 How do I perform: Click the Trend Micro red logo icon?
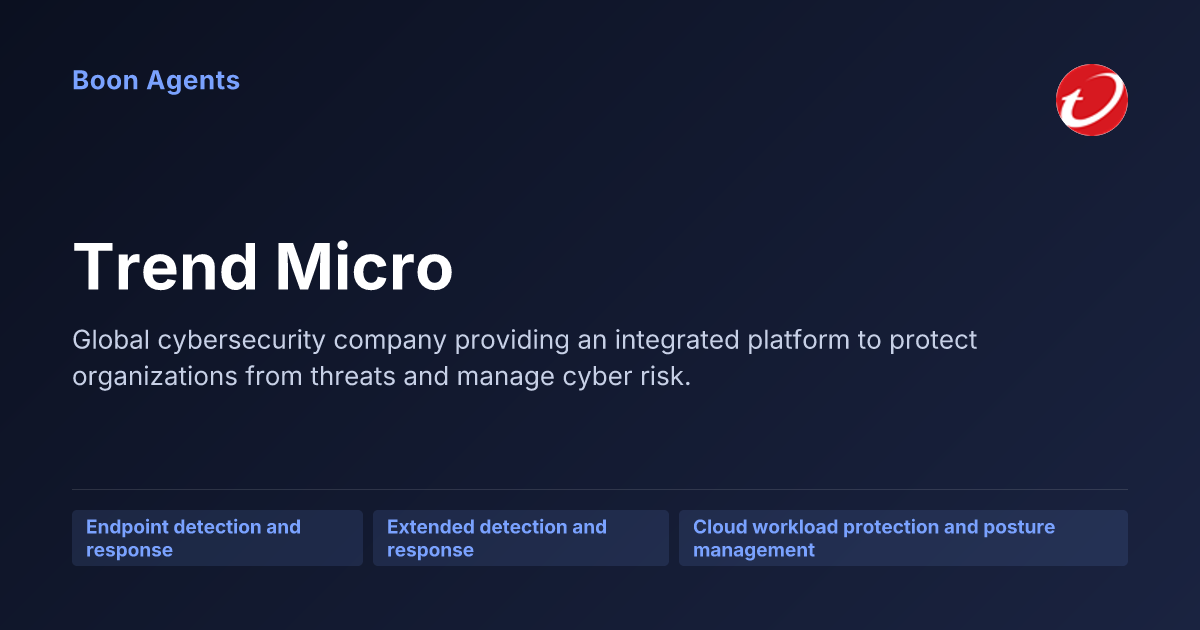pyautogui.click(x=1092, y=100)
